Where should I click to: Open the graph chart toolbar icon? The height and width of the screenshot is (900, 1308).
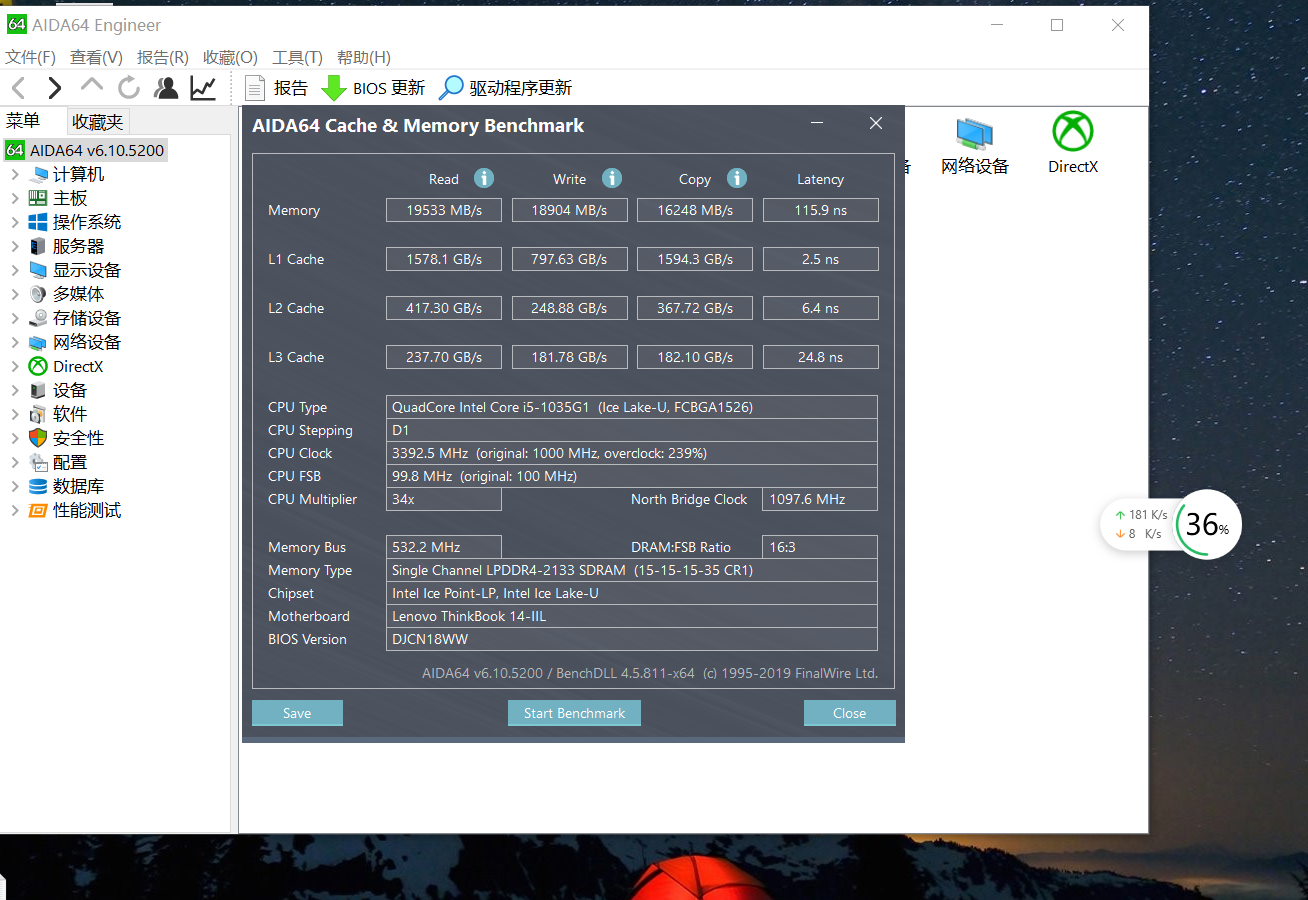tap(203, 88)
